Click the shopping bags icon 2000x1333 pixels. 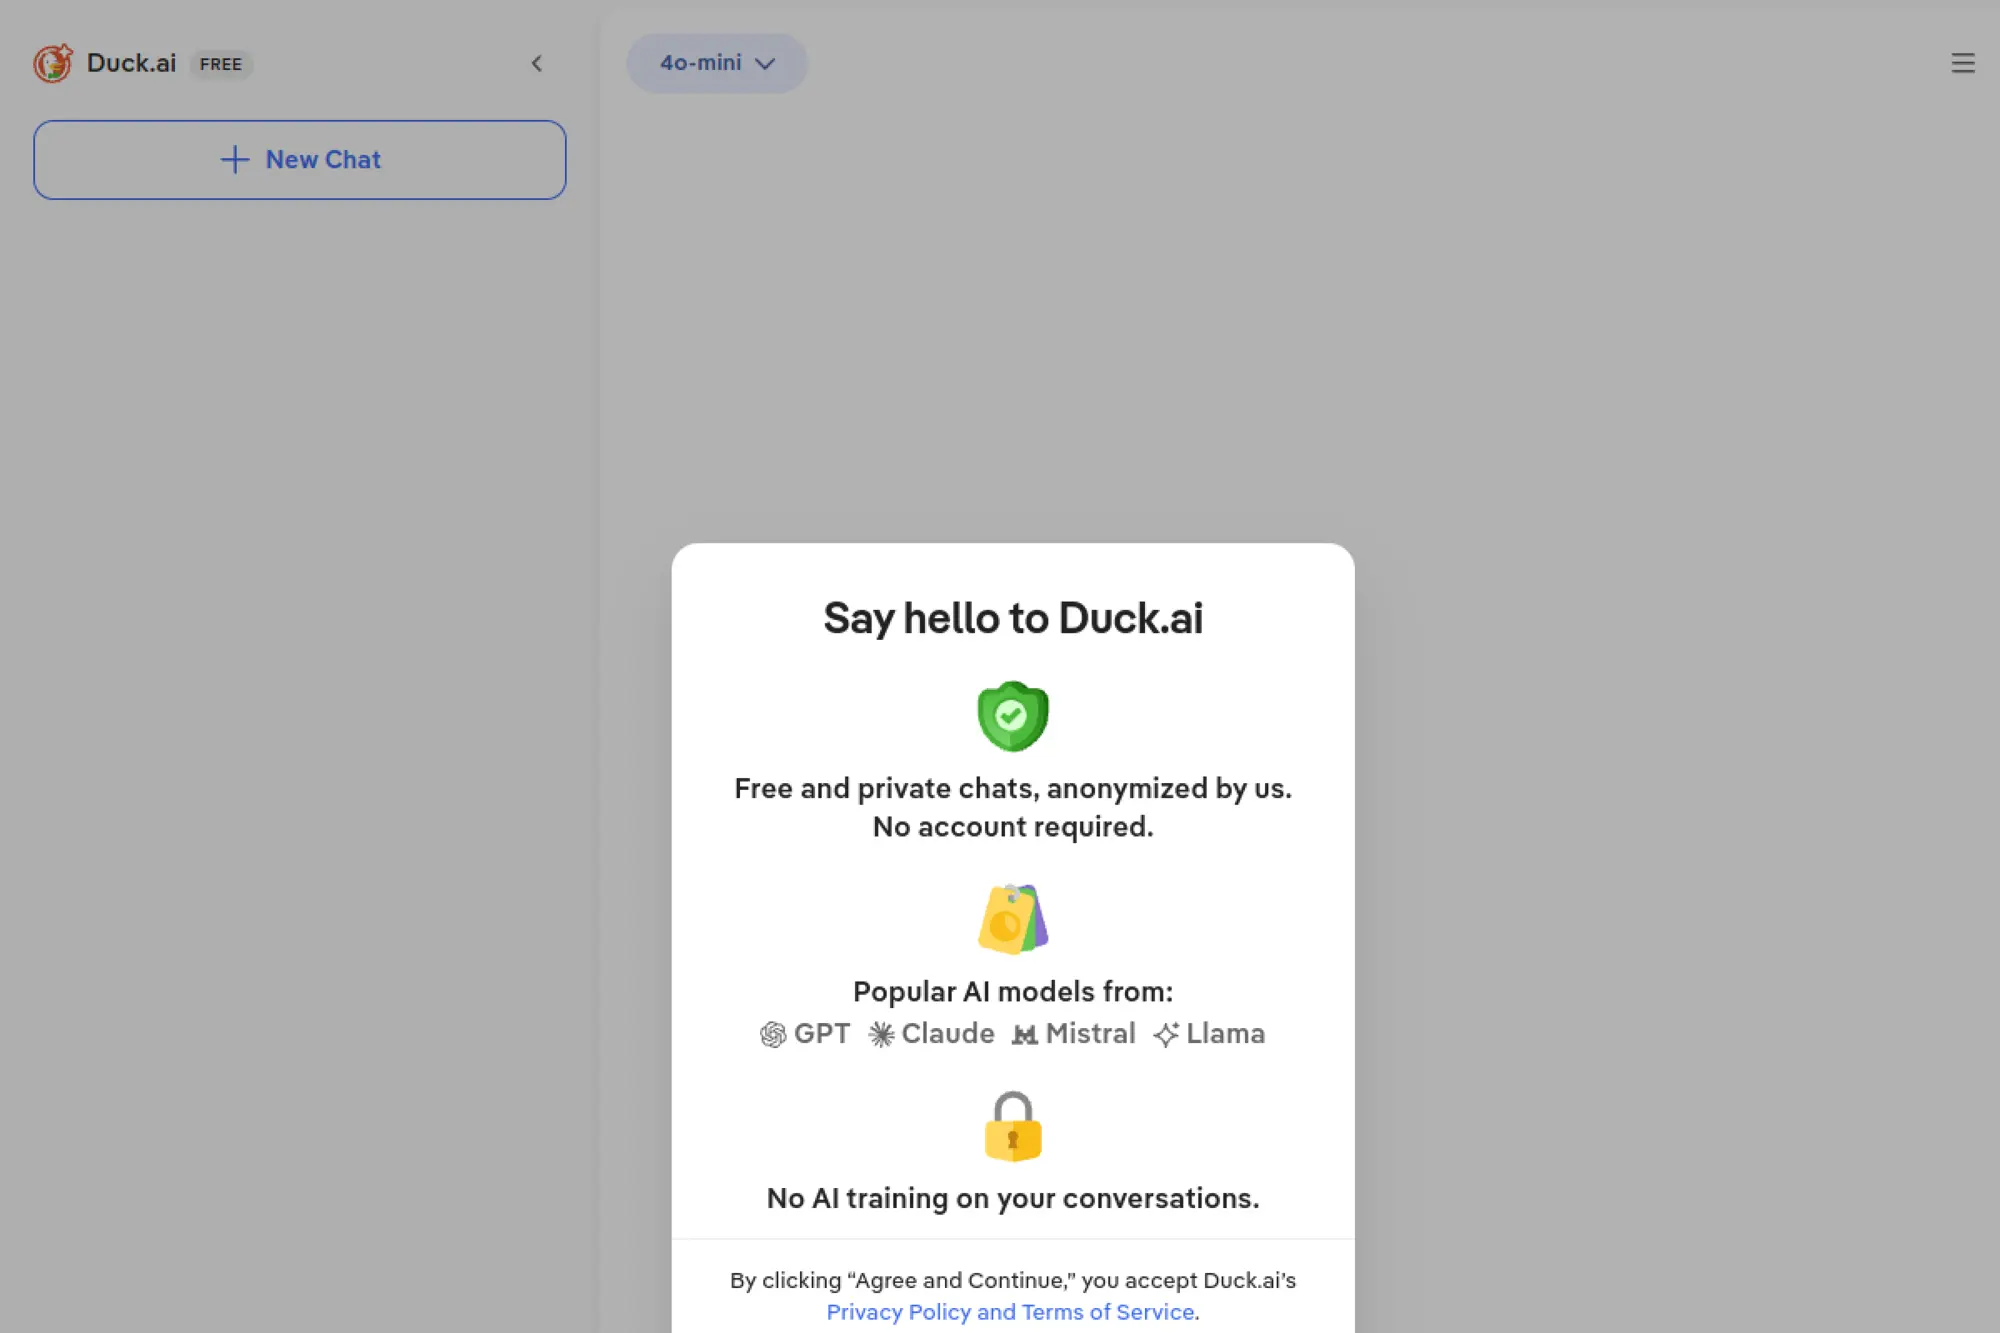coord(1011,918)
